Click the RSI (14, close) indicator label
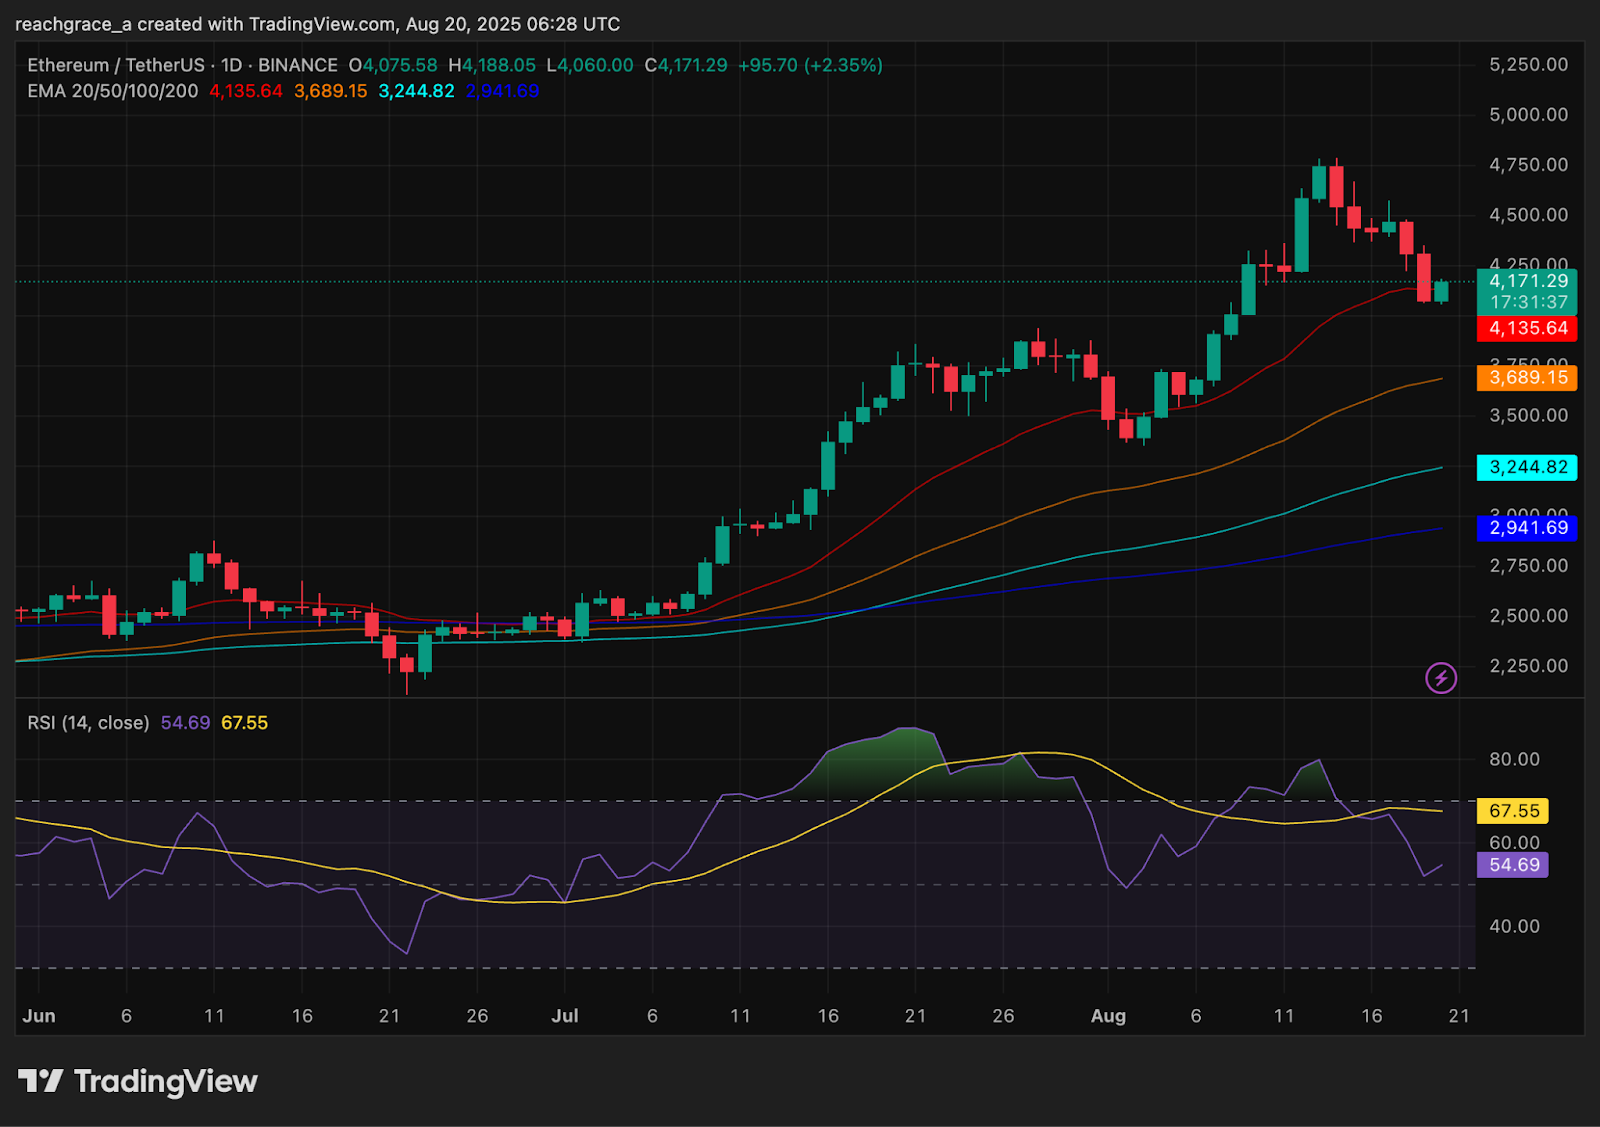1600x1127 pixels. point(88,723)
